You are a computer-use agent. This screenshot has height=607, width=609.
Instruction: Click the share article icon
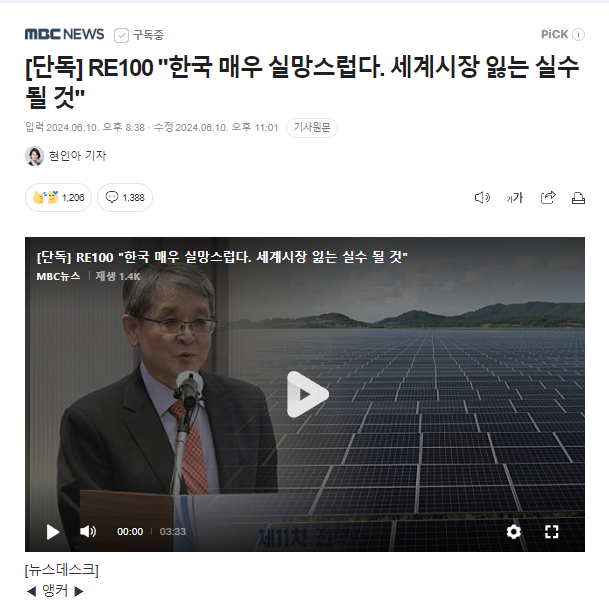coord(548,198)
